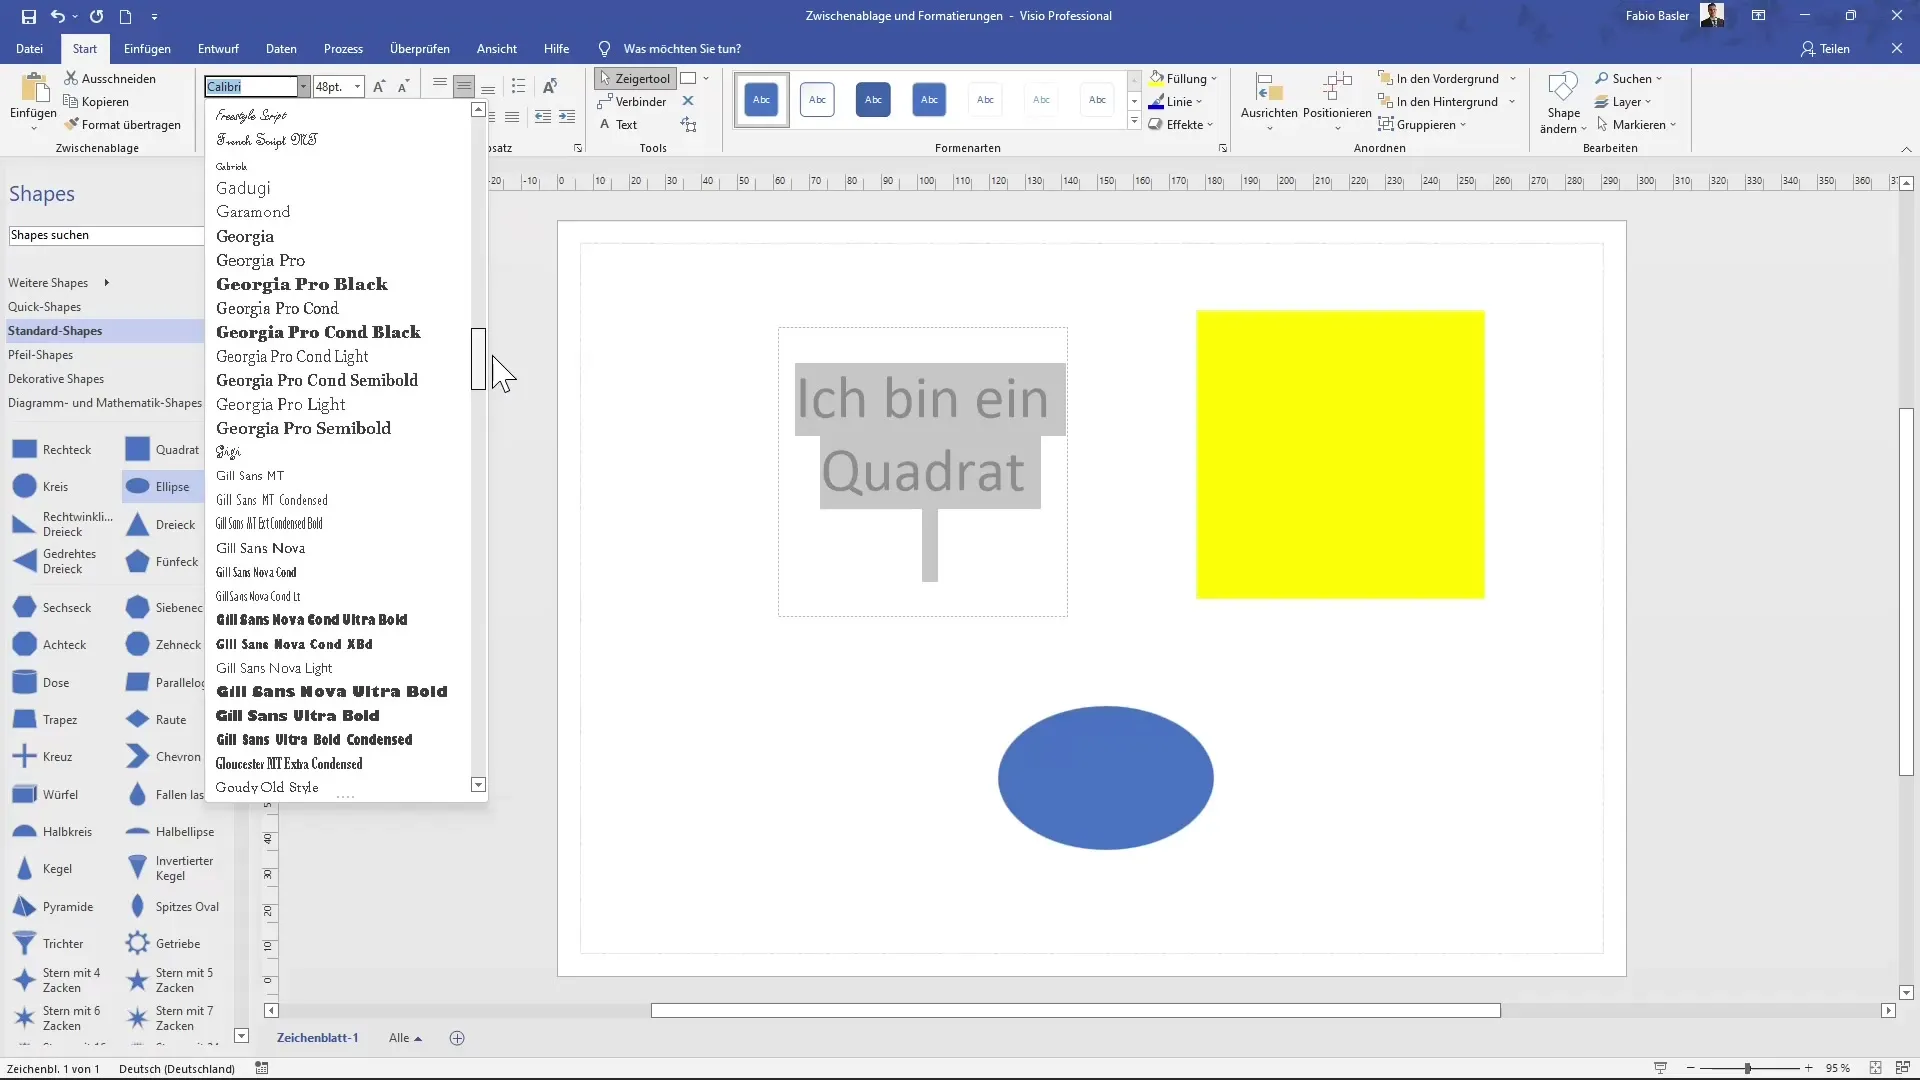The height and width of the screenshot is (1080, 1920).
Task: Click the yellow square on canvas
Action: (1340, 455)
